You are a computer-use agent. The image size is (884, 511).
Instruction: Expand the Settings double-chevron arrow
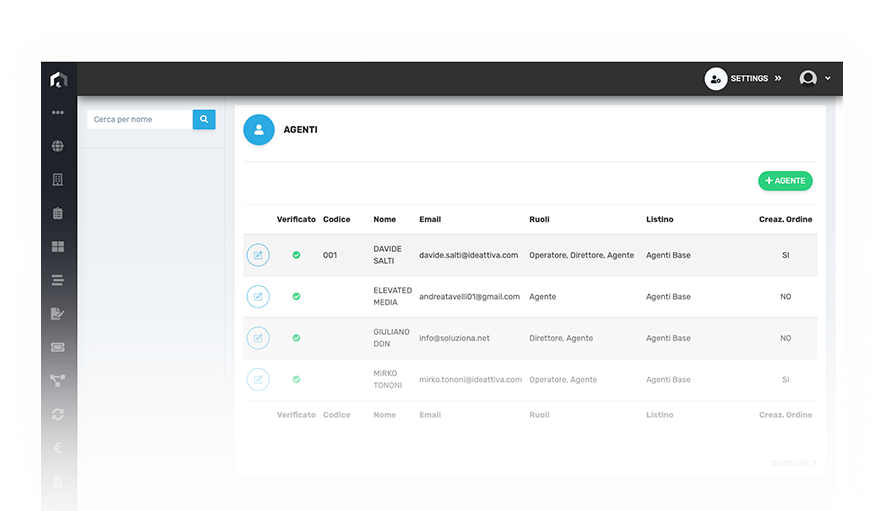(x=778, y=78)
